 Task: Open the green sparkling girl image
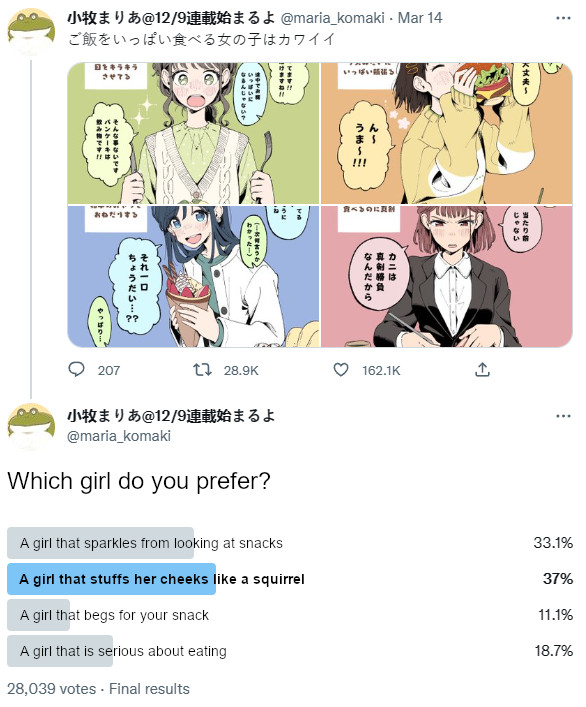(193, 133)
